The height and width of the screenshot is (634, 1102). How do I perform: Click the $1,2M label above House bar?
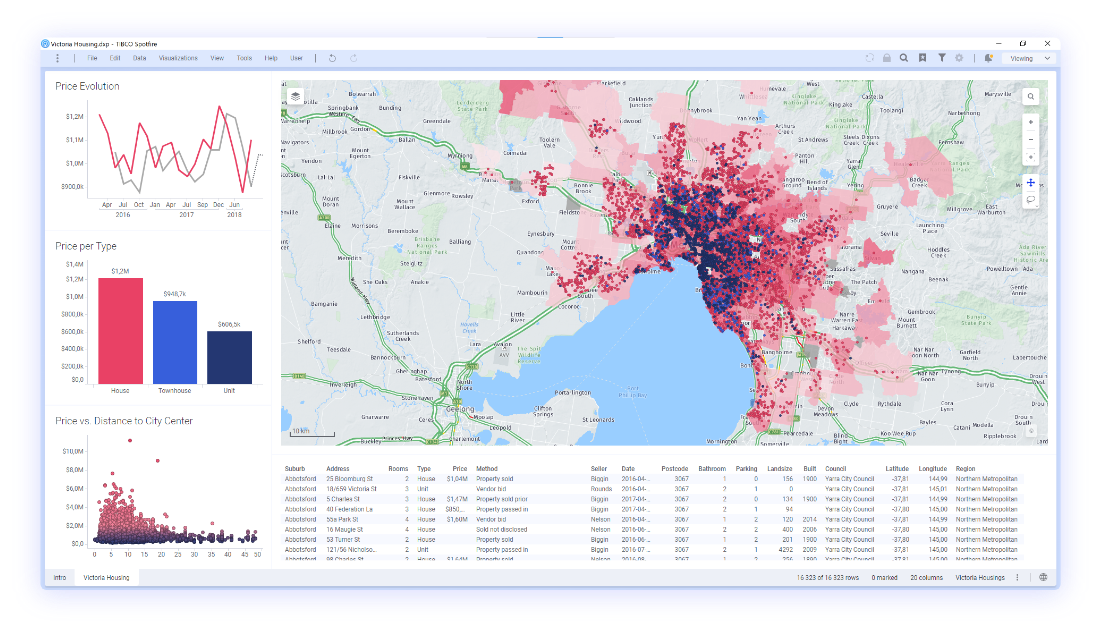click(120, 271)
